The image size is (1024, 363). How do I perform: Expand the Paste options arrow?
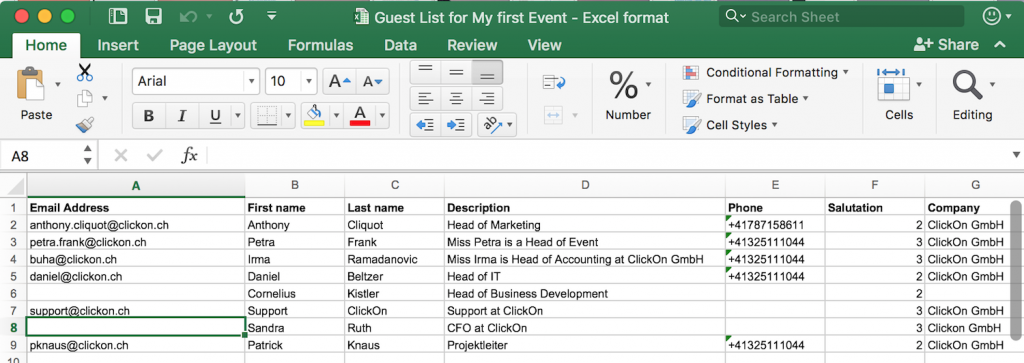(58, 84)
